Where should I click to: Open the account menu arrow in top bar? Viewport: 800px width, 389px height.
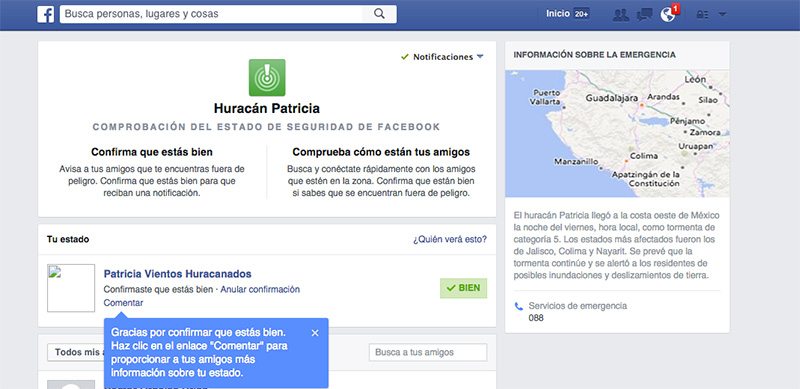tap(722, 15)
